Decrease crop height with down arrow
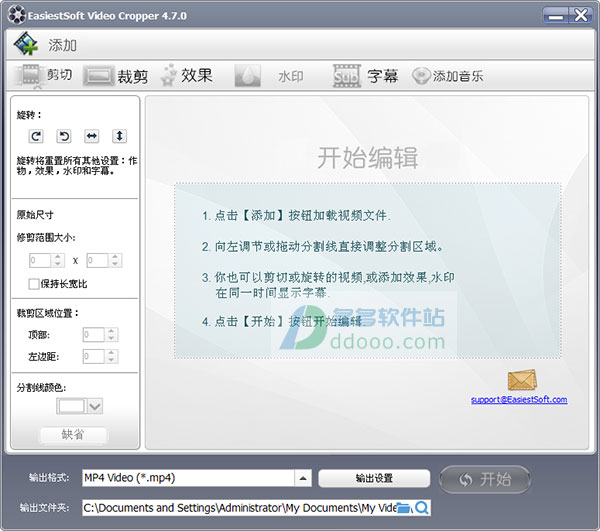 pyautogui.click(x=115, y=264)
